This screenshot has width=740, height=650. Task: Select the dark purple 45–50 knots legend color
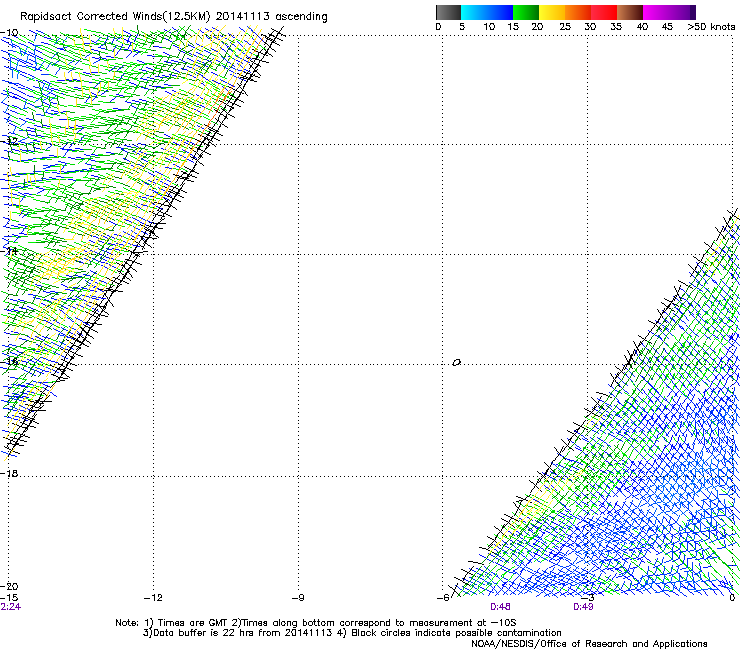click(x=682, y=12)
